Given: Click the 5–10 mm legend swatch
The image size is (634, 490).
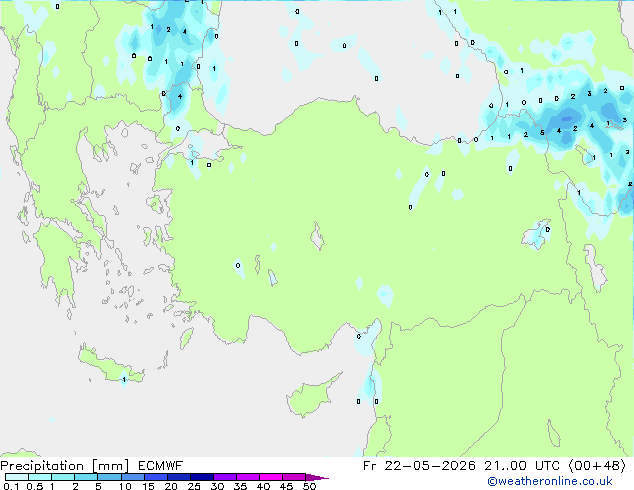Looking at the screenshot, I should 110,477.
